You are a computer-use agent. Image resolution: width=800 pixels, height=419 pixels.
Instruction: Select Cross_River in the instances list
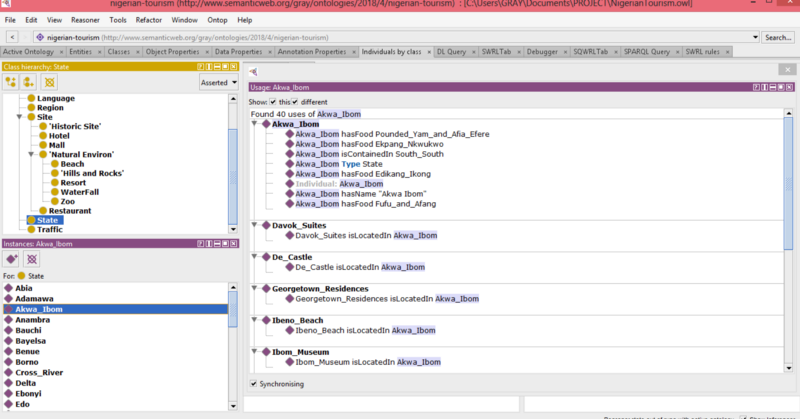[x=38, y=372]
